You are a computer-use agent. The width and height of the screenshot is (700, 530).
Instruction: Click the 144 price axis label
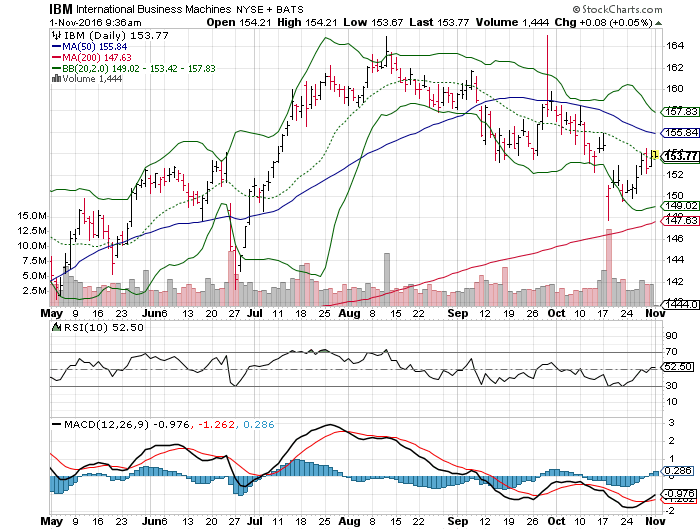coord(675,259)
